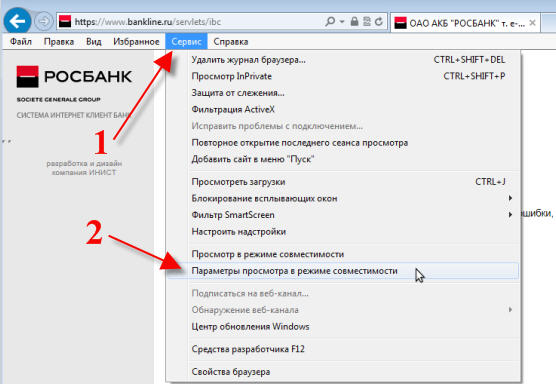This screenshot has width=556, height=384.
Task: Click the security lock icon in address bar
Action: pyautogui.click(x=354, y=22)
